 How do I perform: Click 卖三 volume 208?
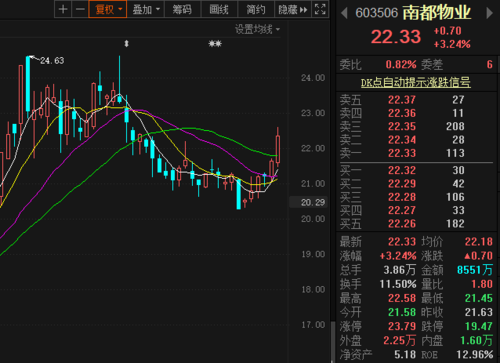[x=455, y=126]
